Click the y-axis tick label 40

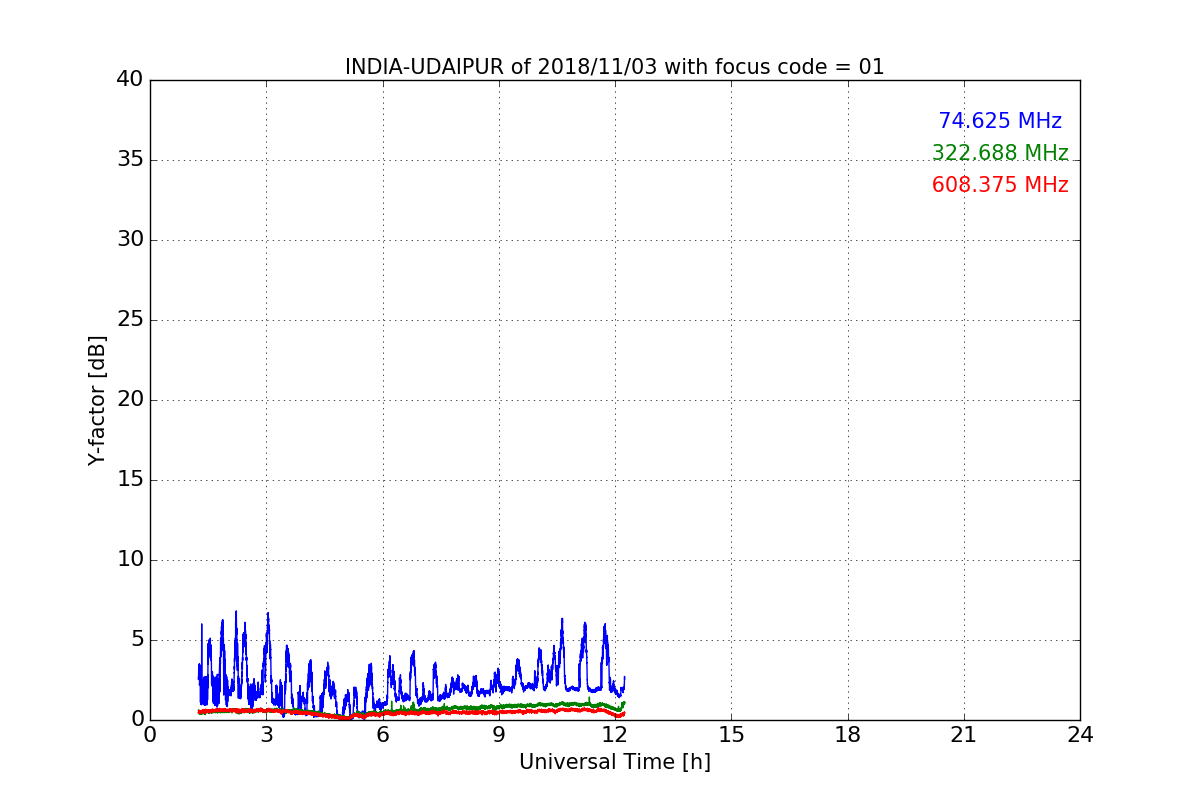[130, 80]
